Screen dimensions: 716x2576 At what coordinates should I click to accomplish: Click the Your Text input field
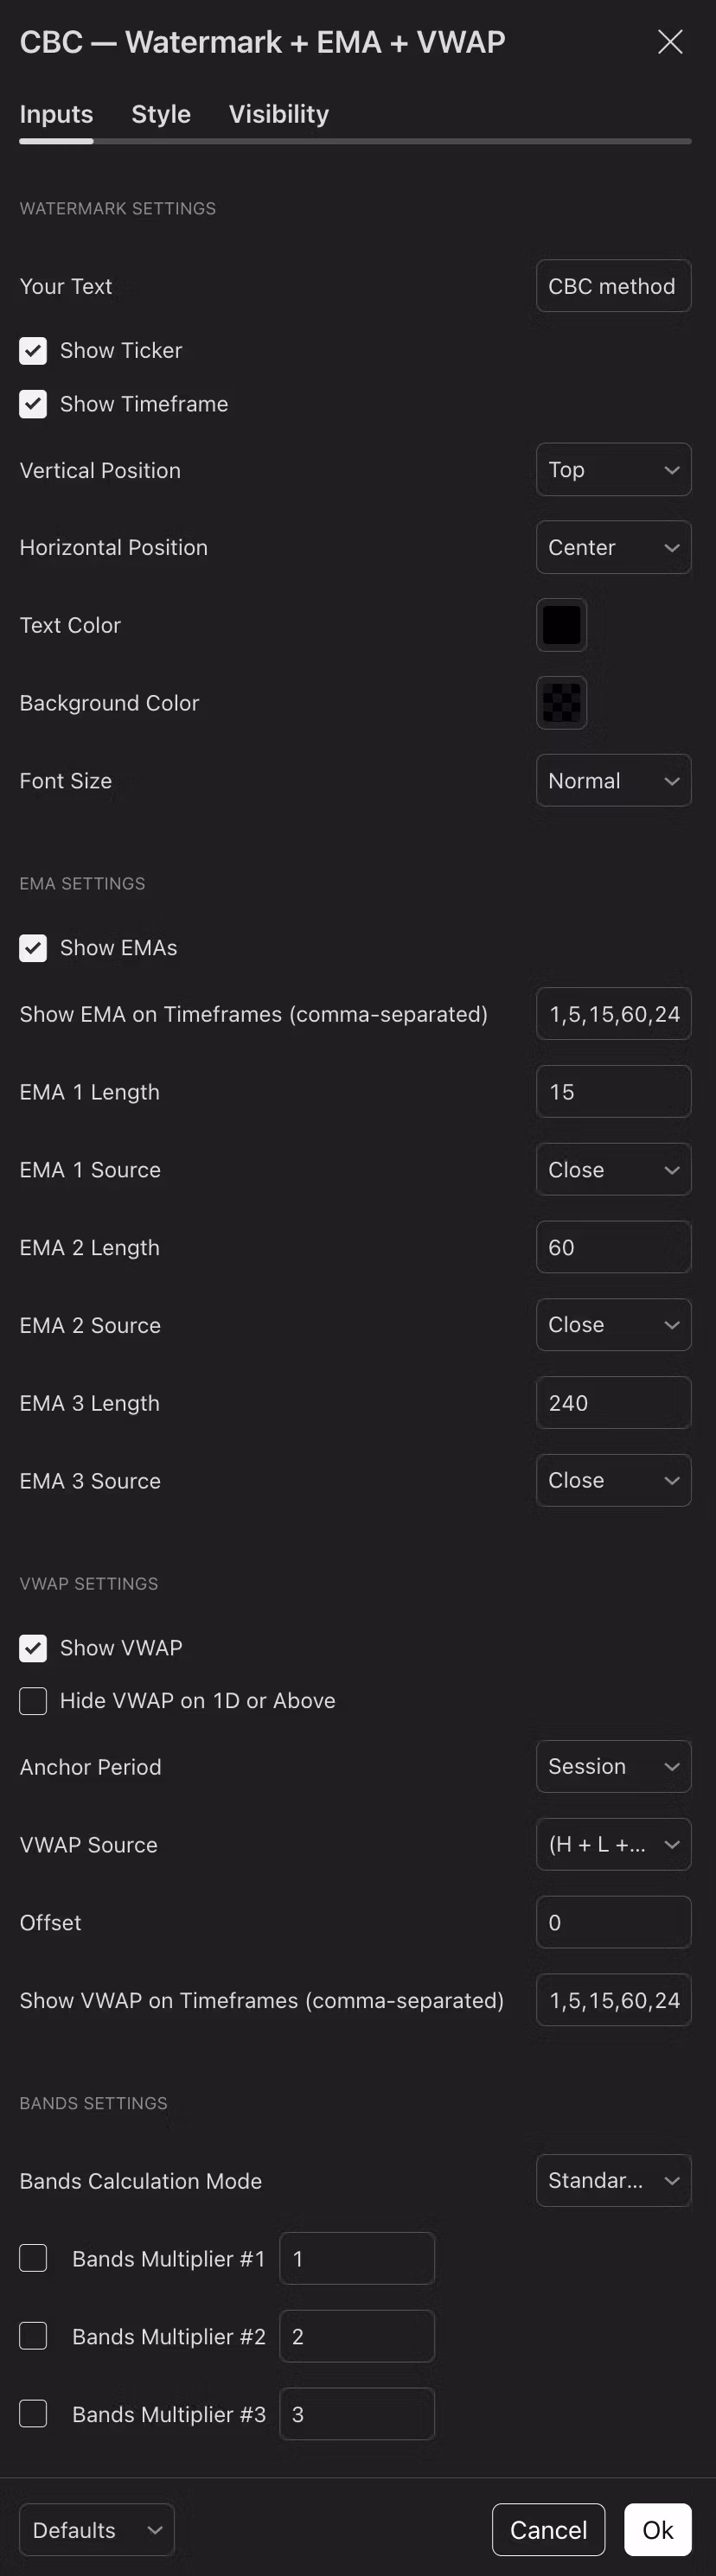[x=613, y=286]
